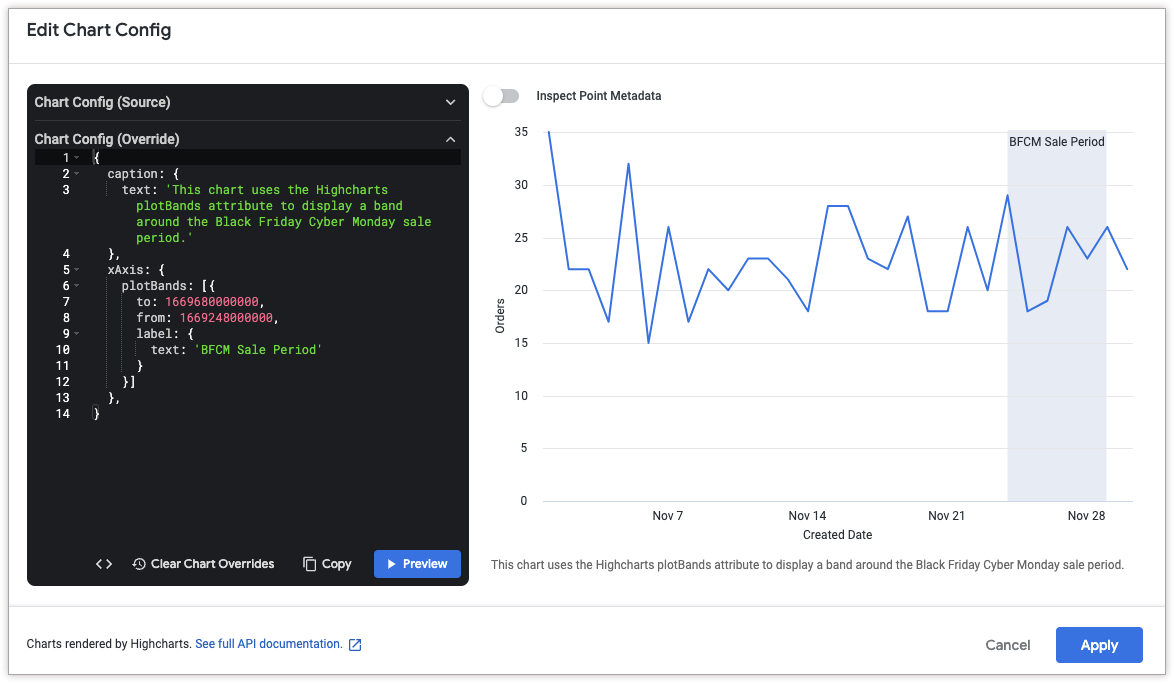Viewport: 1174px width, 683px height.
Task: Click the code format angle-brackets icon
Action: pyautogui.click(x=104, y=564)
